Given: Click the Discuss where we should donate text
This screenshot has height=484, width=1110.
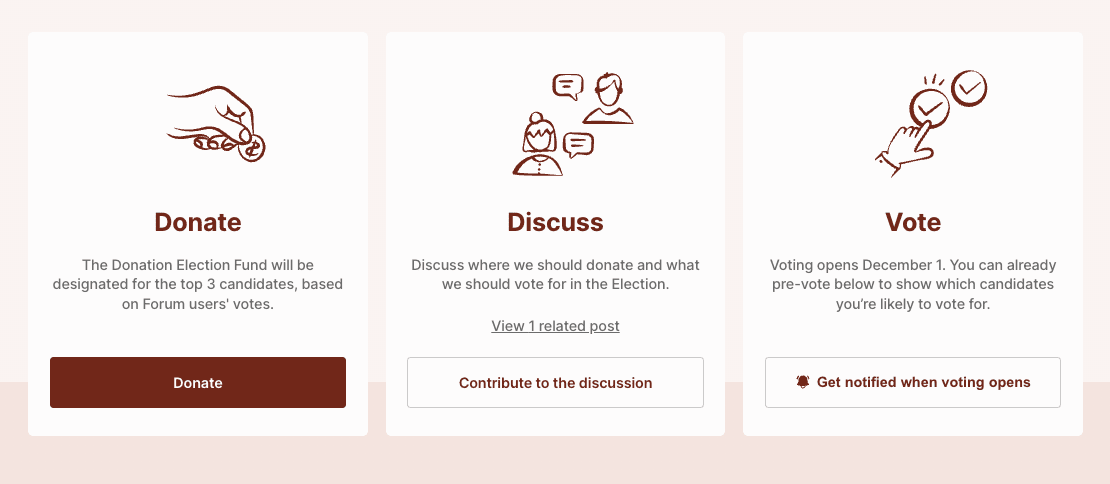Looking at the screenshot, I should (555, 275).
